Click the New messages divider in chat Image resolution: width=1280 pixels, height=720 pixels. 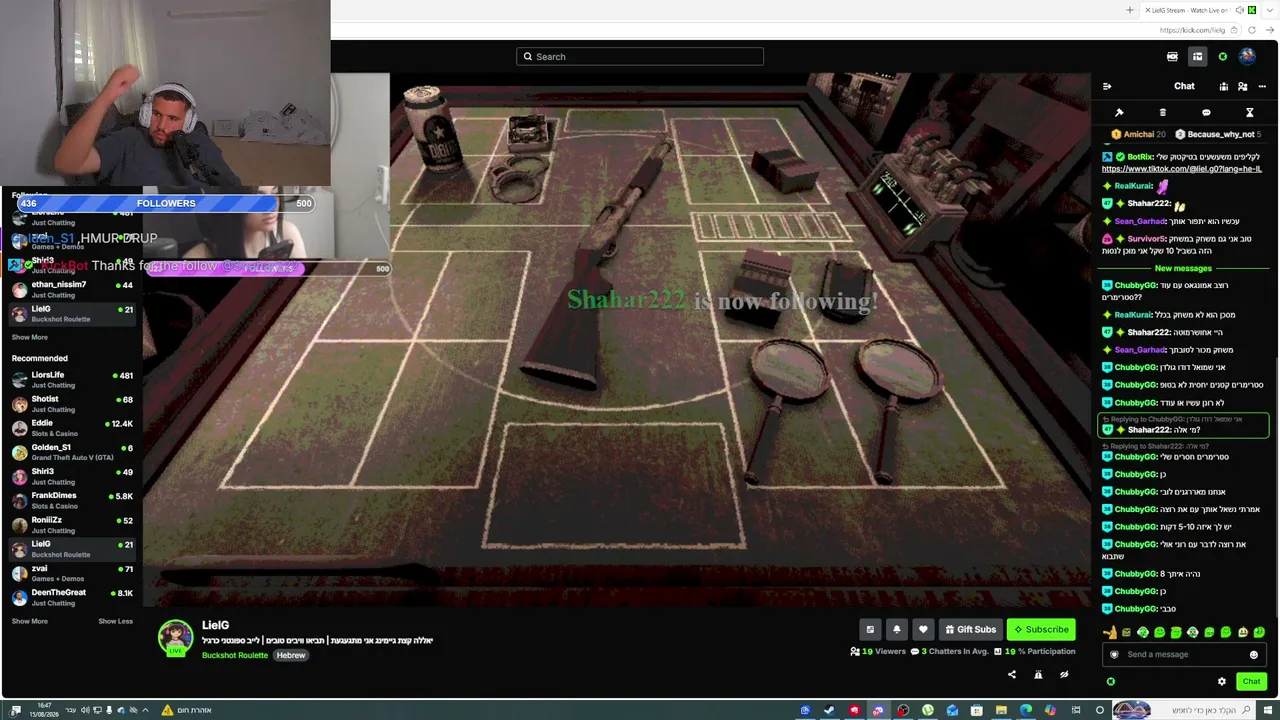1183,268
